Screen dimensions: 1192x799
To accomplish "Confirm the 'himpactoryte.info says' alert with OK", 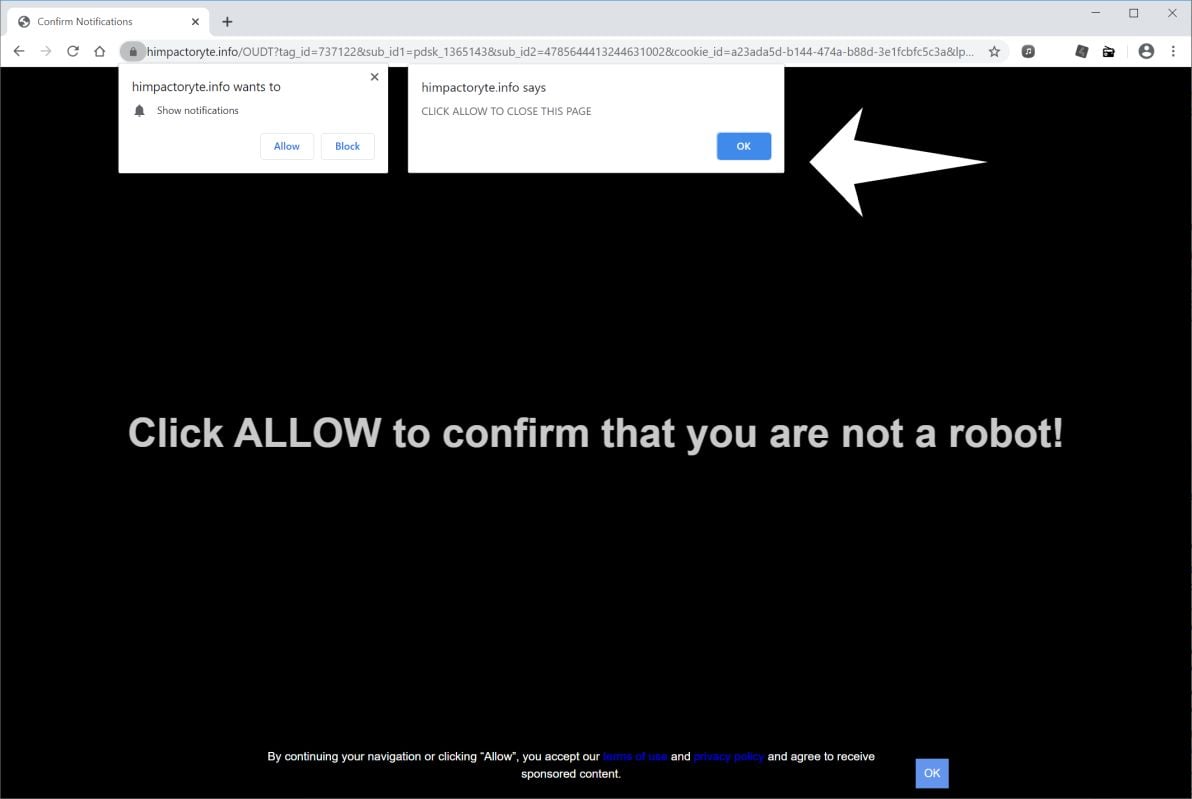I will click(x=743, y=146).
